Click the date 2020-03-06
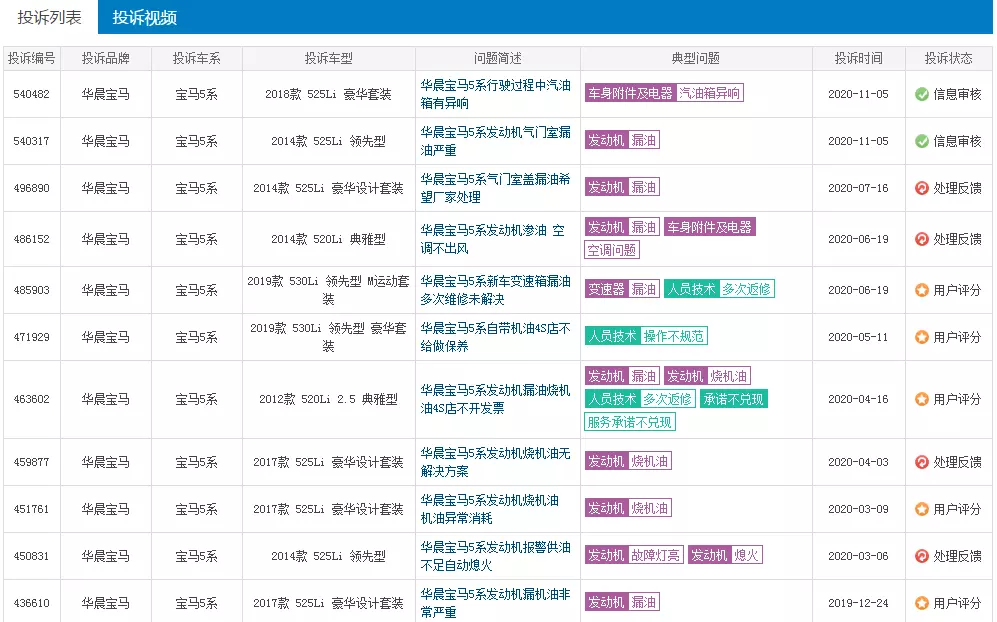 [x=858, y=556]
